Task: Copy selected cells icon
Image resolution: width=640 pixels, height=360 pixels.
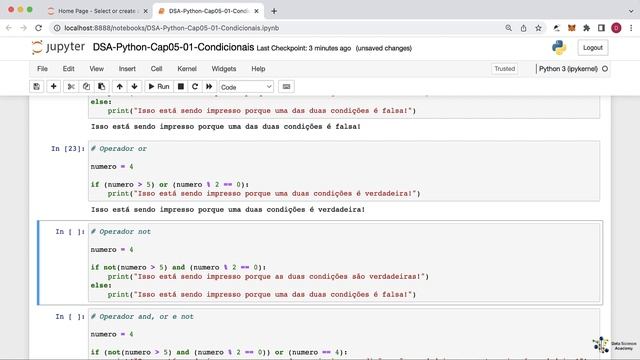Action: [x=86, y=87]
